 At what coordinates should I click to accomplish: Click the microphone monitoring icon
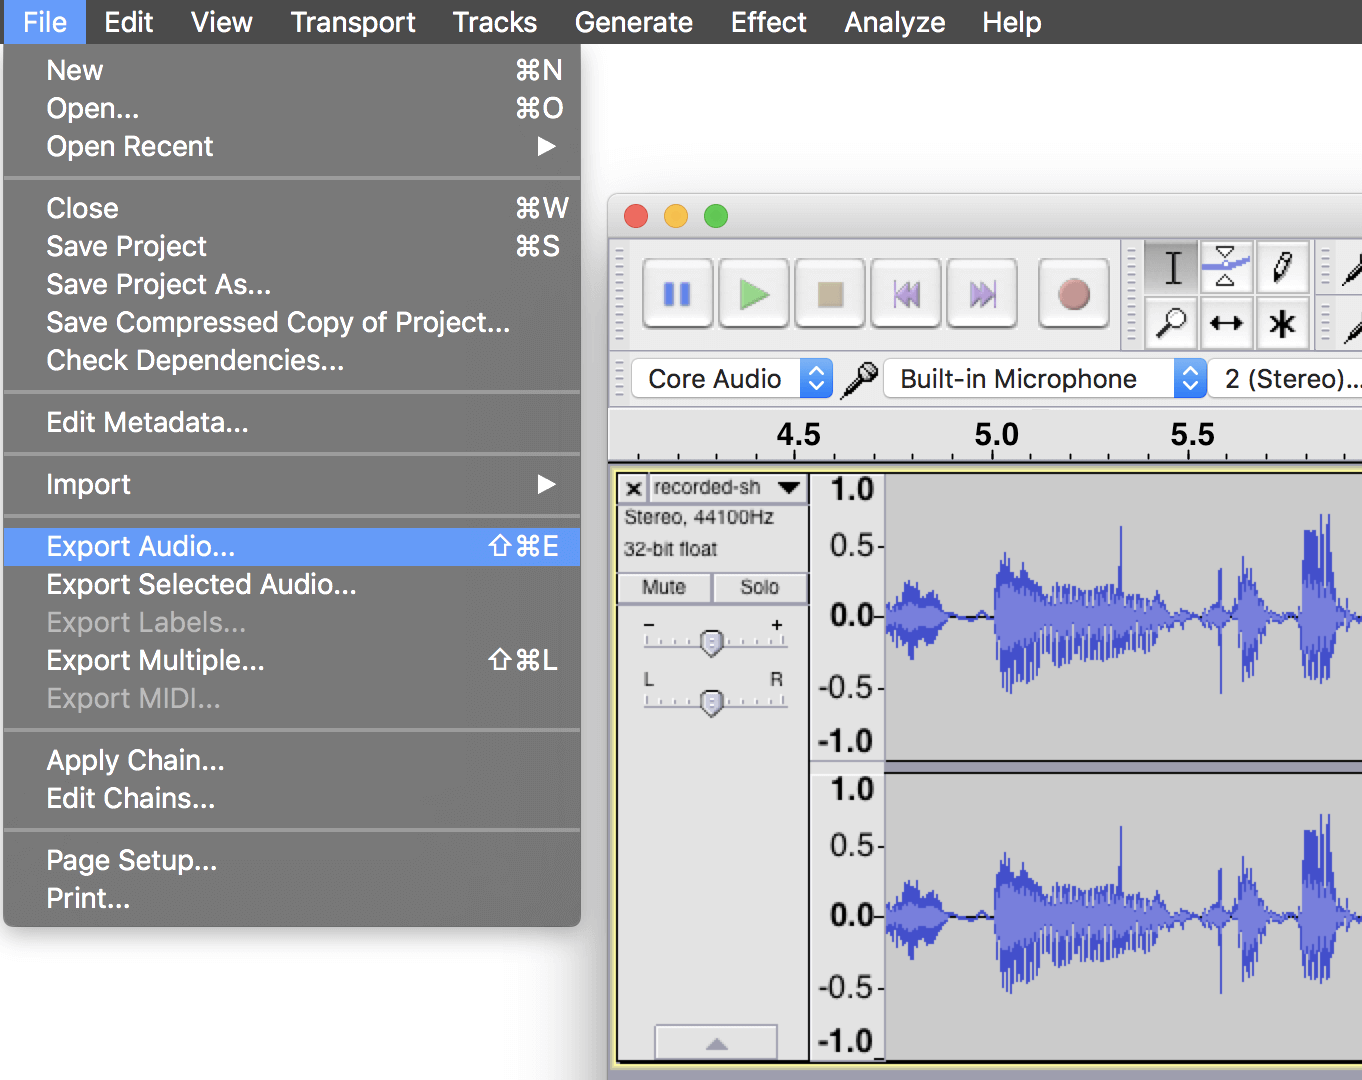click(x=859, y=378)
